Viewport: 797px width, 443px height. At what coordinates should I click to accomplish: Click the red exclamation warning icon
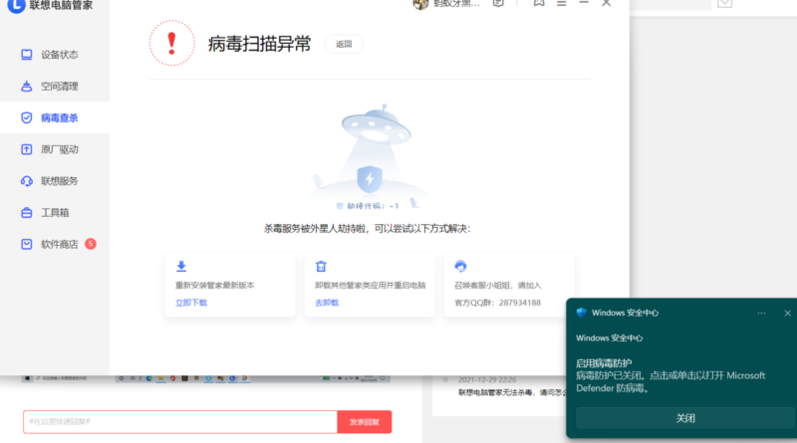pyautogui.click(x=172, y=43)
